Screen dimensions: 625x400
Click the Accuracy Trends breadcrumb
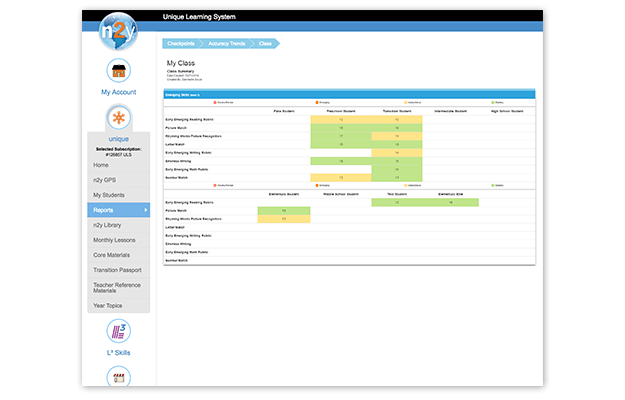pos(226,43)
